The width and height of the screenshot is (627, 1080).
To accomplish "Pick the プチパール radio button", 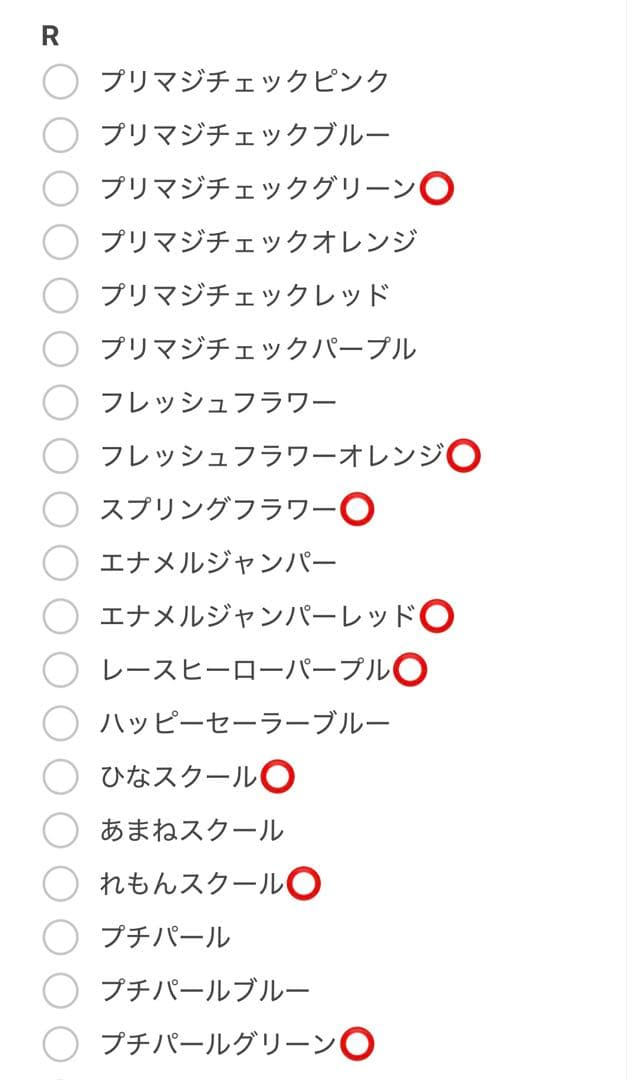I will tap(61, 938).
